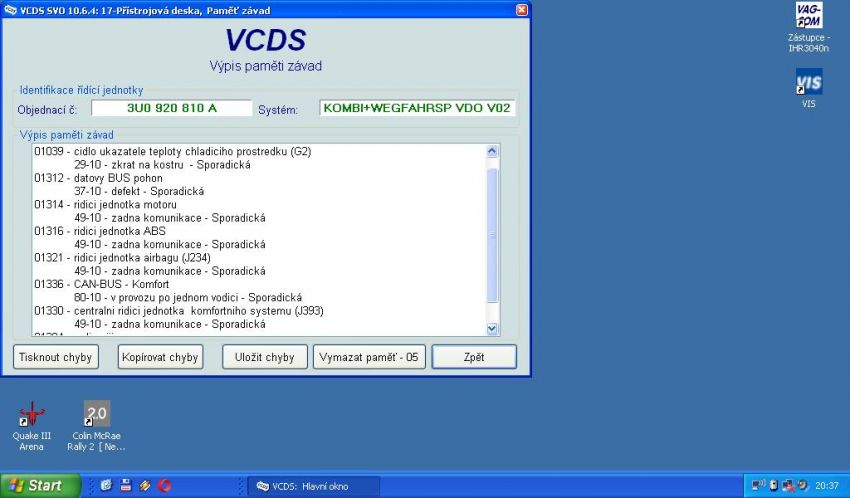Click the Objednací č. field 3U0 920 810 A

tap(172, 108)
